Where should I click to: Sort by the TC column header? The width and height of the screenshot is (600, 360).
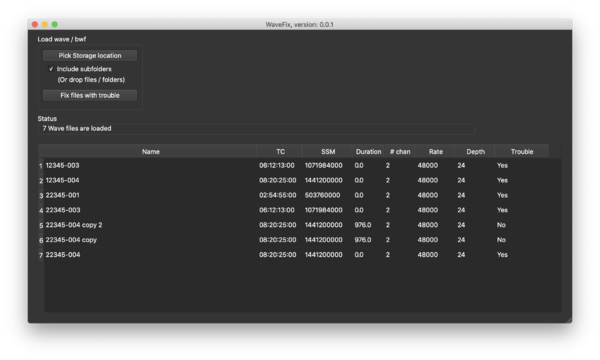click(280, 151)
